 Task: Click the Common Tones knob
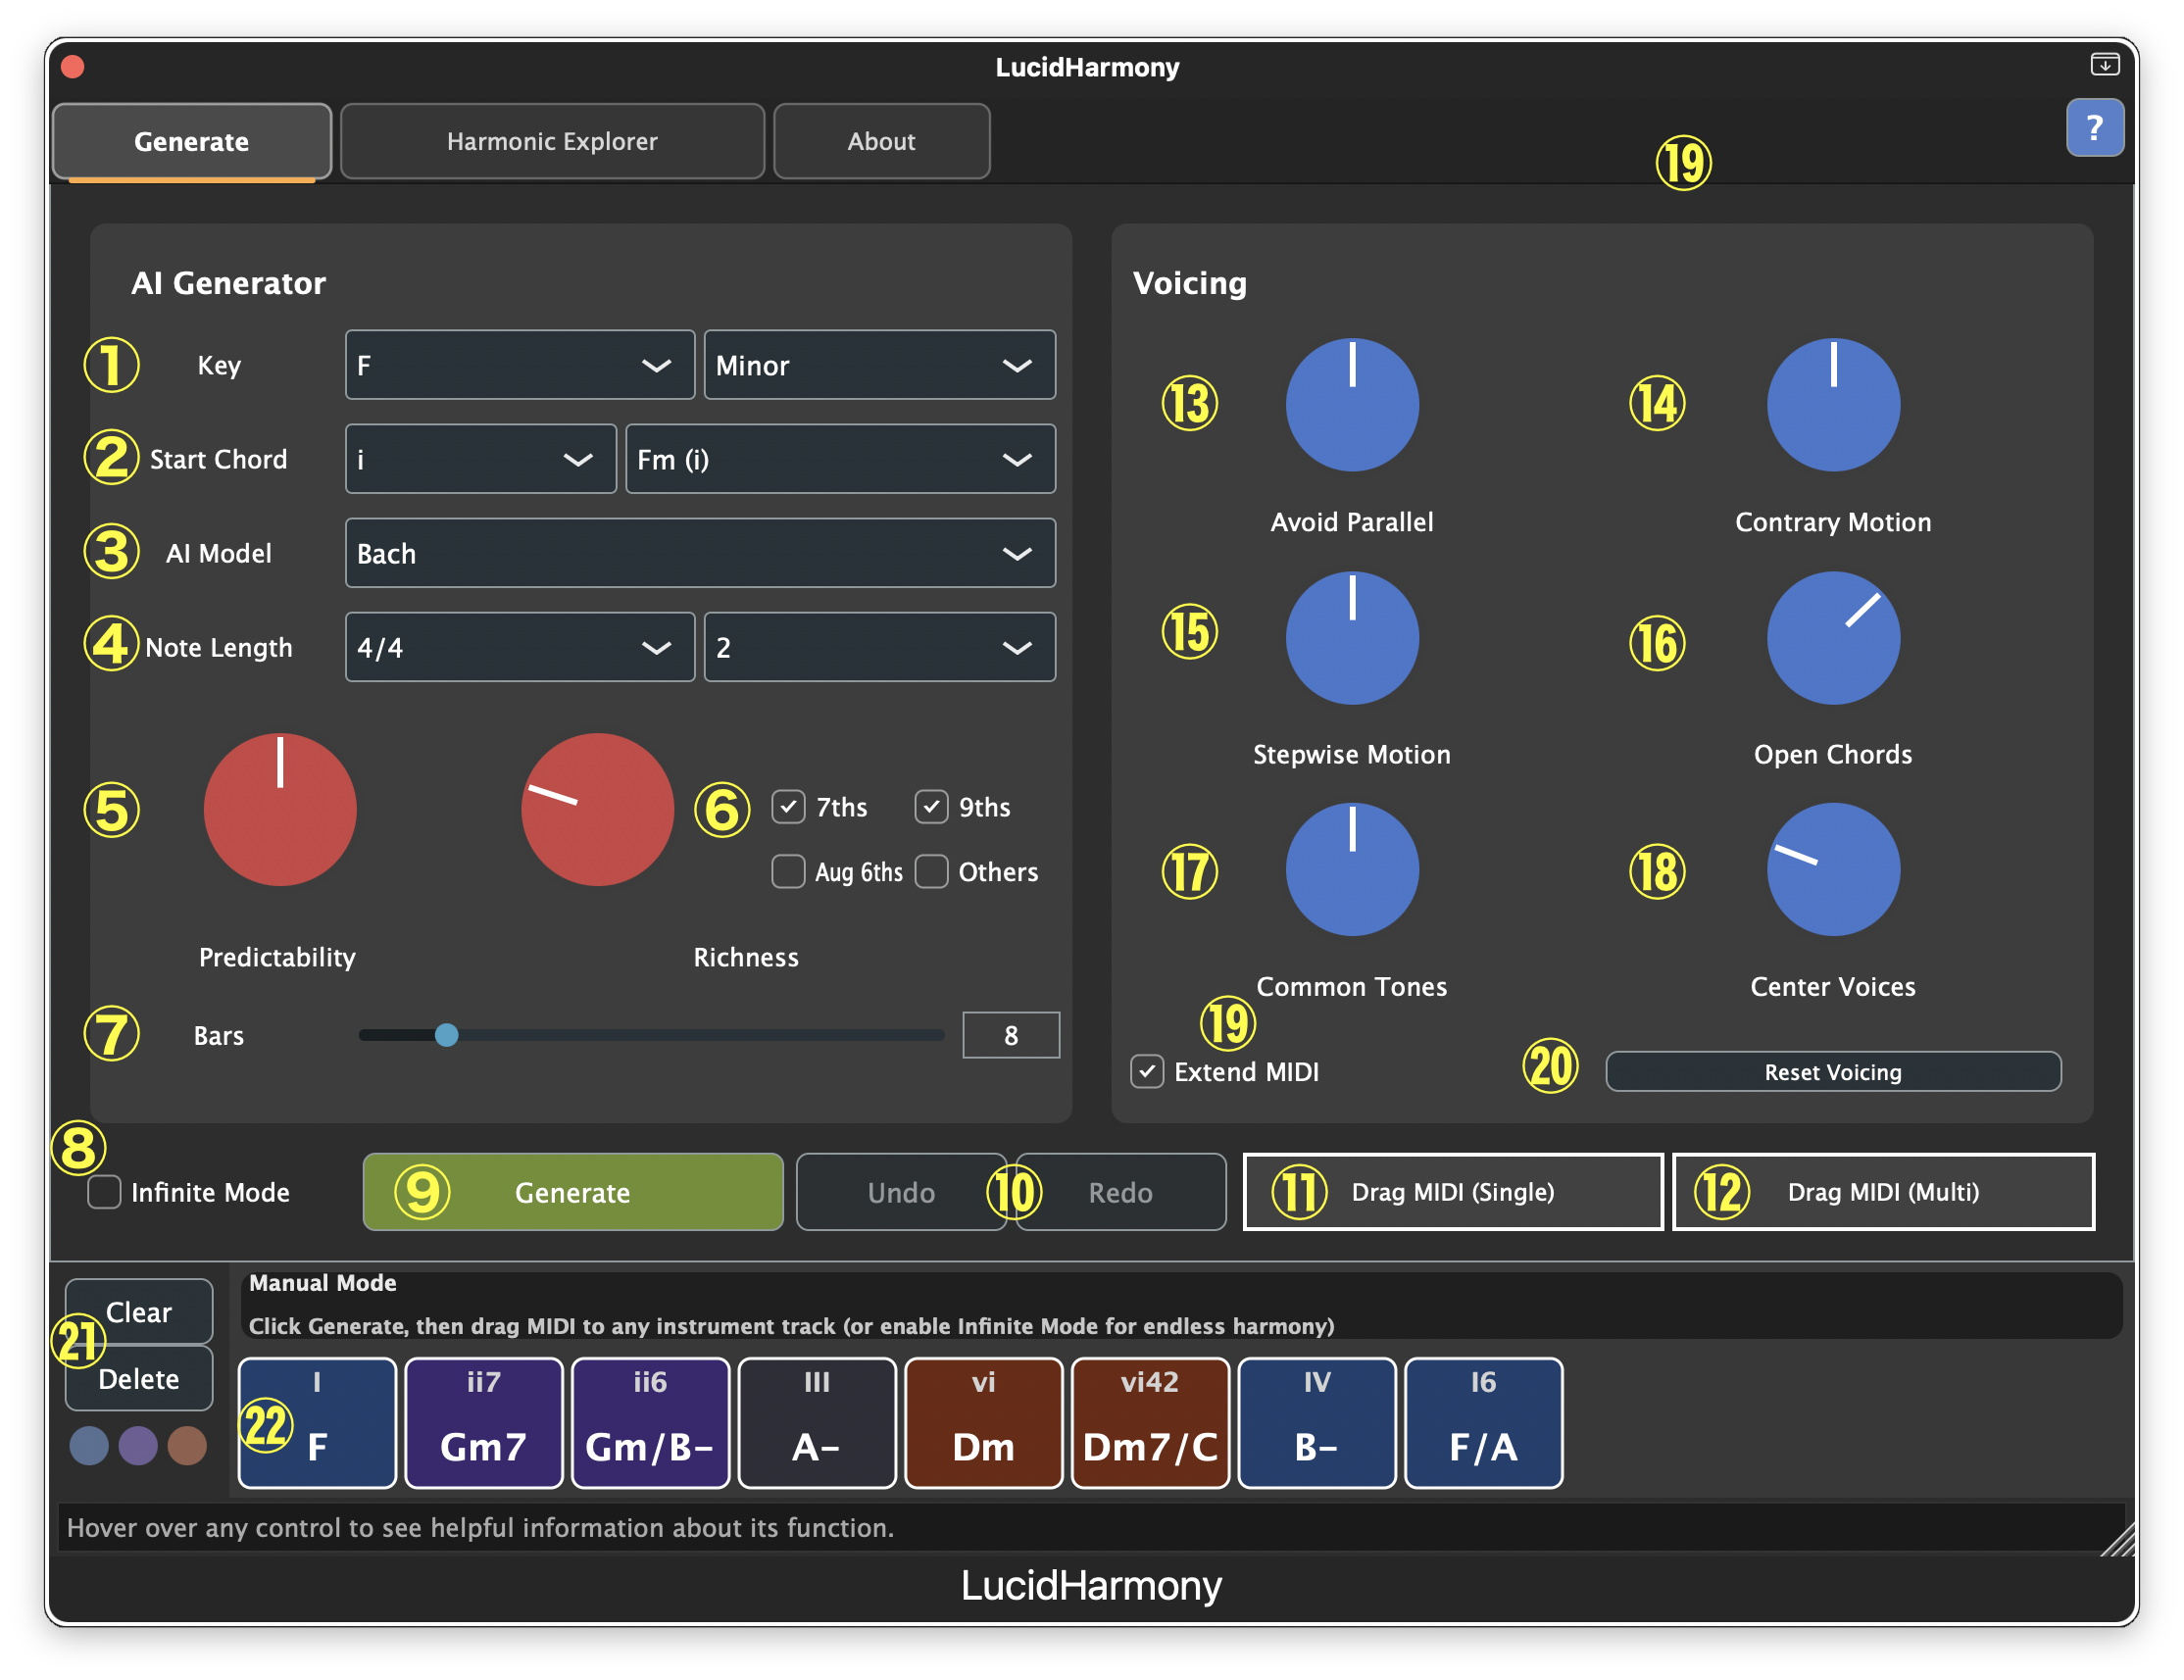pos(1352,869)
